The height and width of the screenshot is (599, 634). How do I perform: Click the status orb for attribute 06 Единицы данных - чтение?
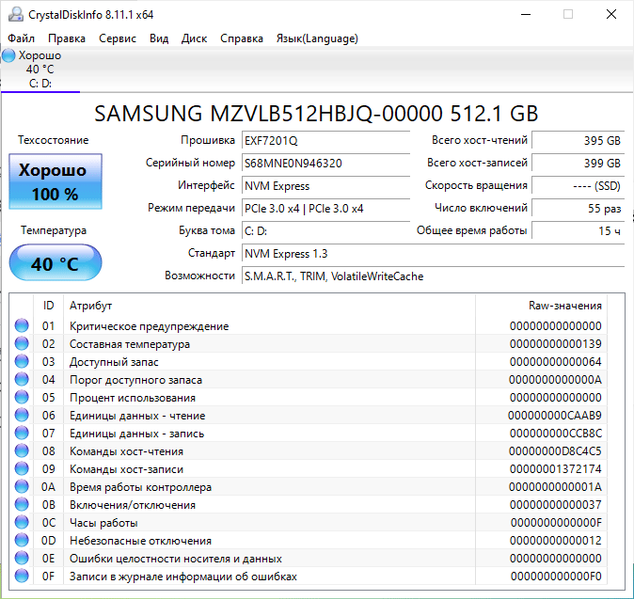tap(21, 415)
